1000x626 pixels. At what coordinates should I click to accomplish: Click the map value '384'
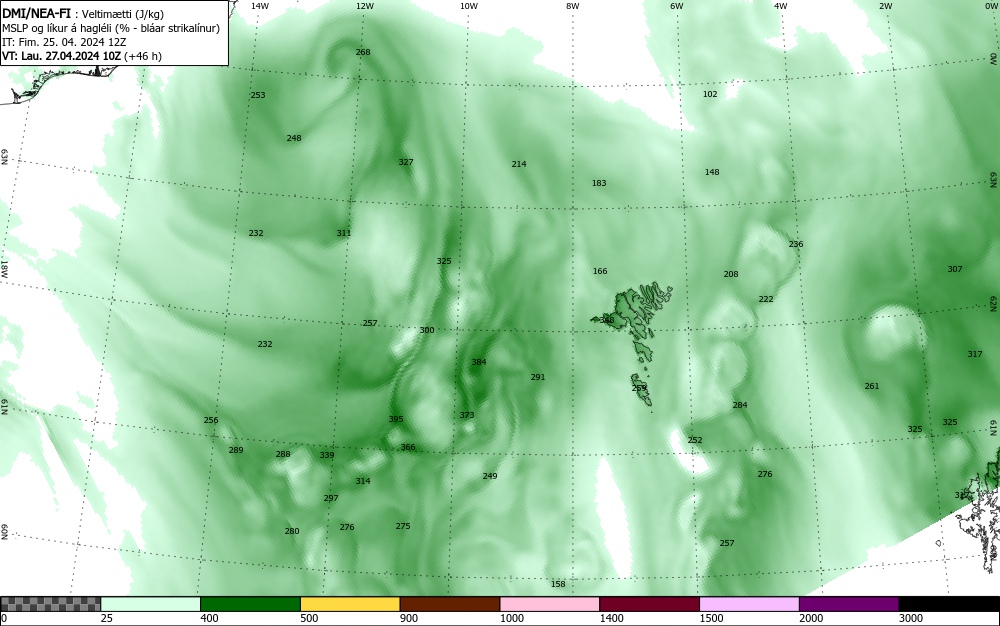pos(479,362)
